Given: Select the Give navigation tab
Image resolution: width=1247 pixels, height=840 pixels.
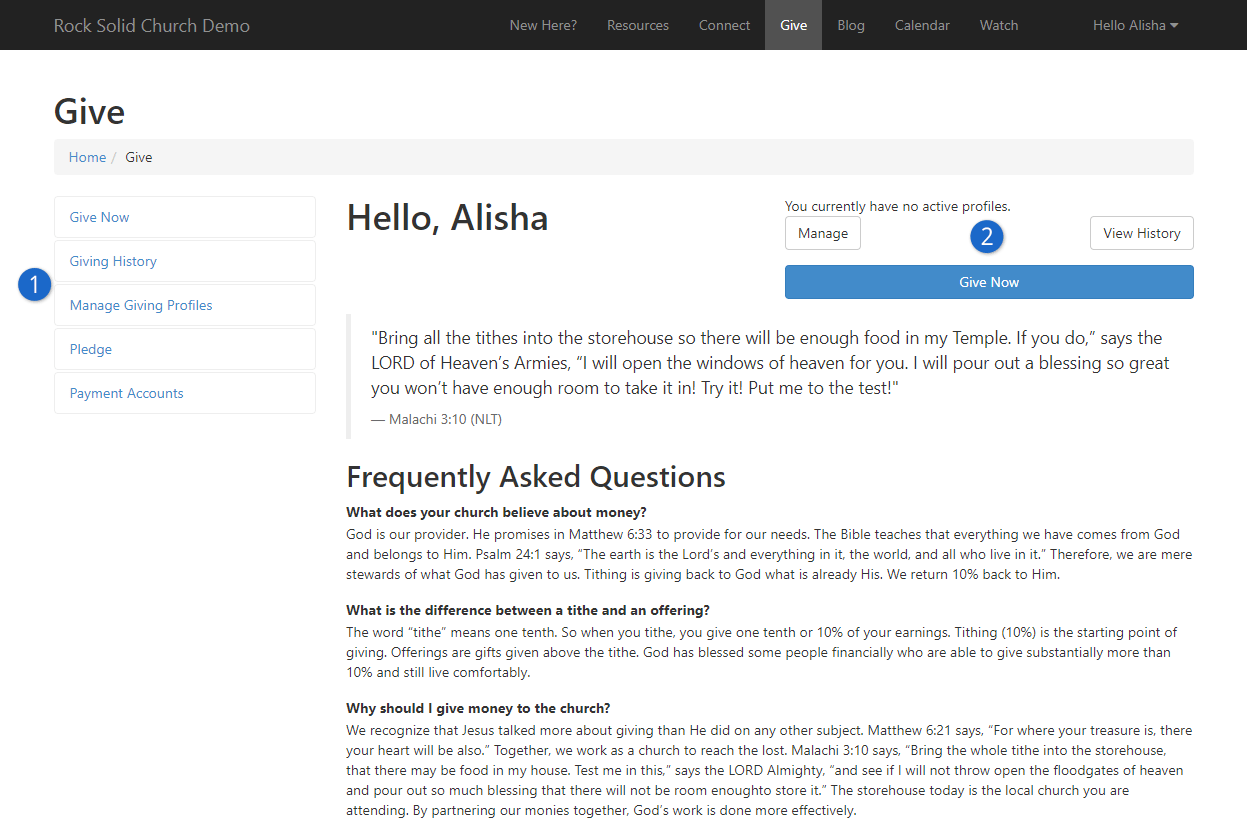Looking at the screenshot, I should 793,25.
